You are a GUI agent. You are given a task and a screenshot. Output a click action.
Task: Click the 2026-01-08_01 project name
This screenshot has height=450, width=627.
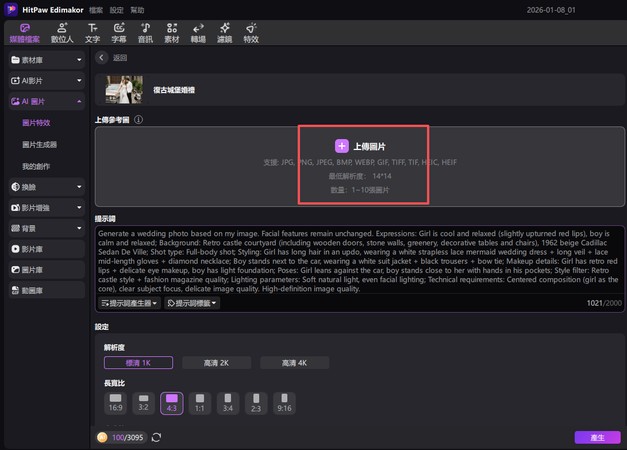coord(551,10)
